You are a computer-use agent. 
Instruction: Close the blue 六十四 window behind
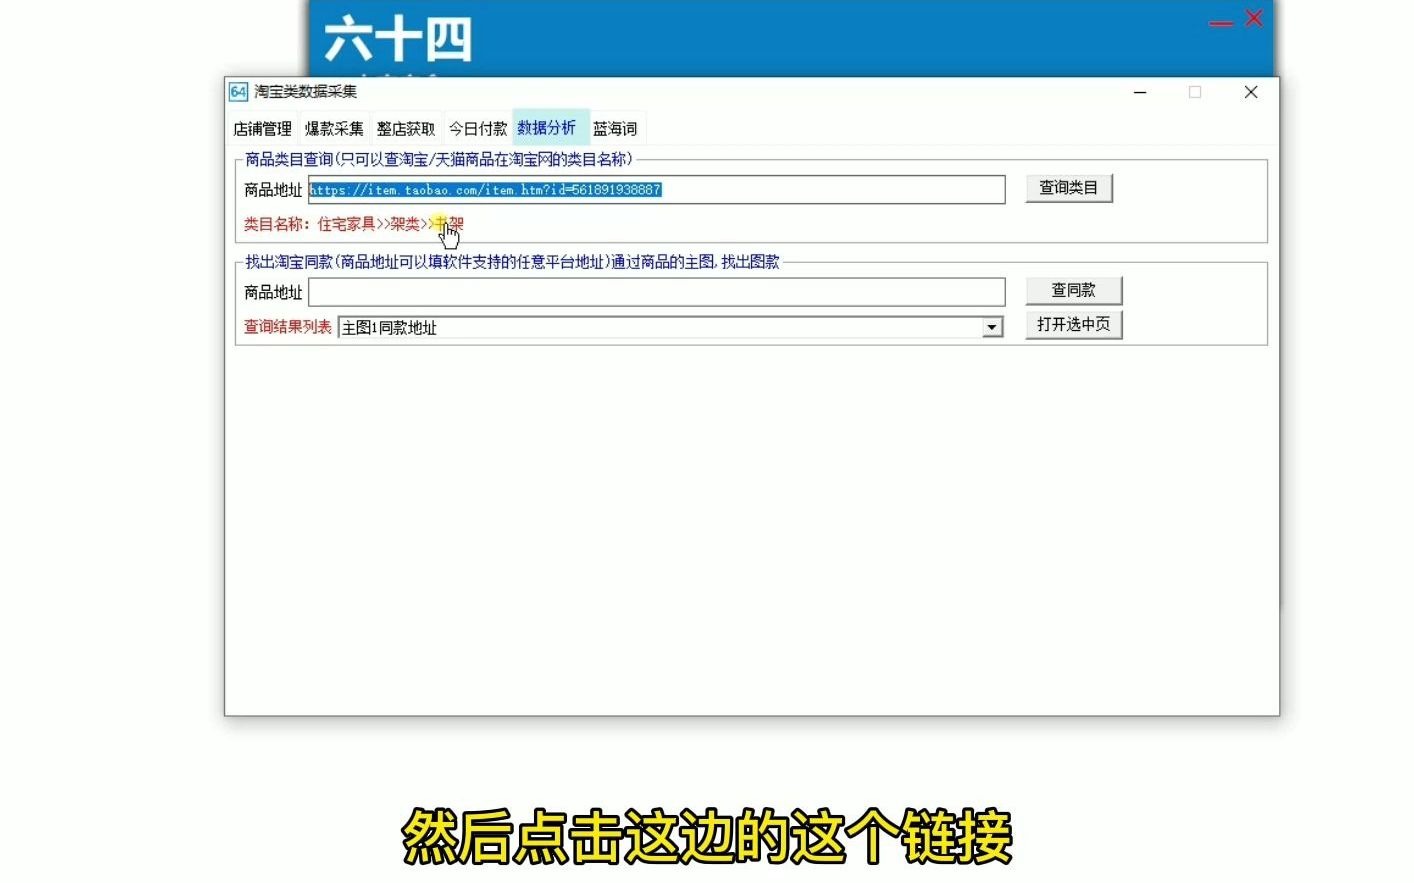click(1252, 18)
